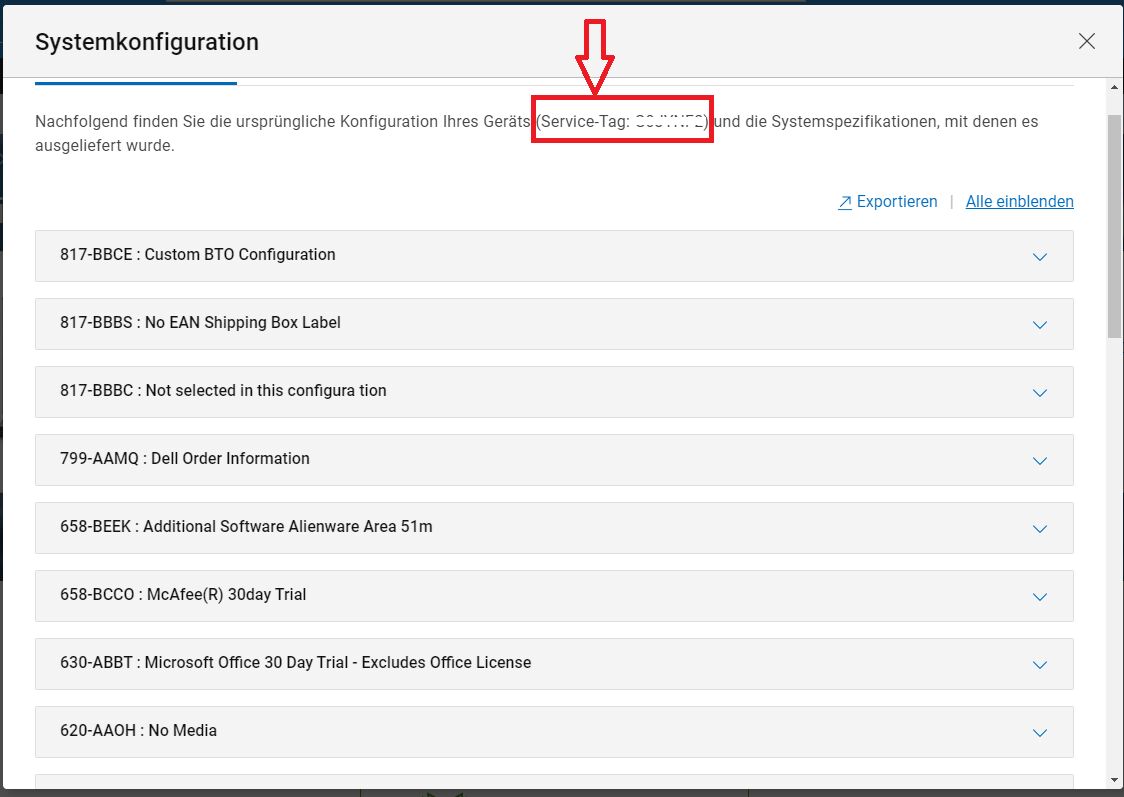Select the text 630-ABBT : Microsoft Office 30 Day Trial
1124x797 pixels.
pos(204,663)
